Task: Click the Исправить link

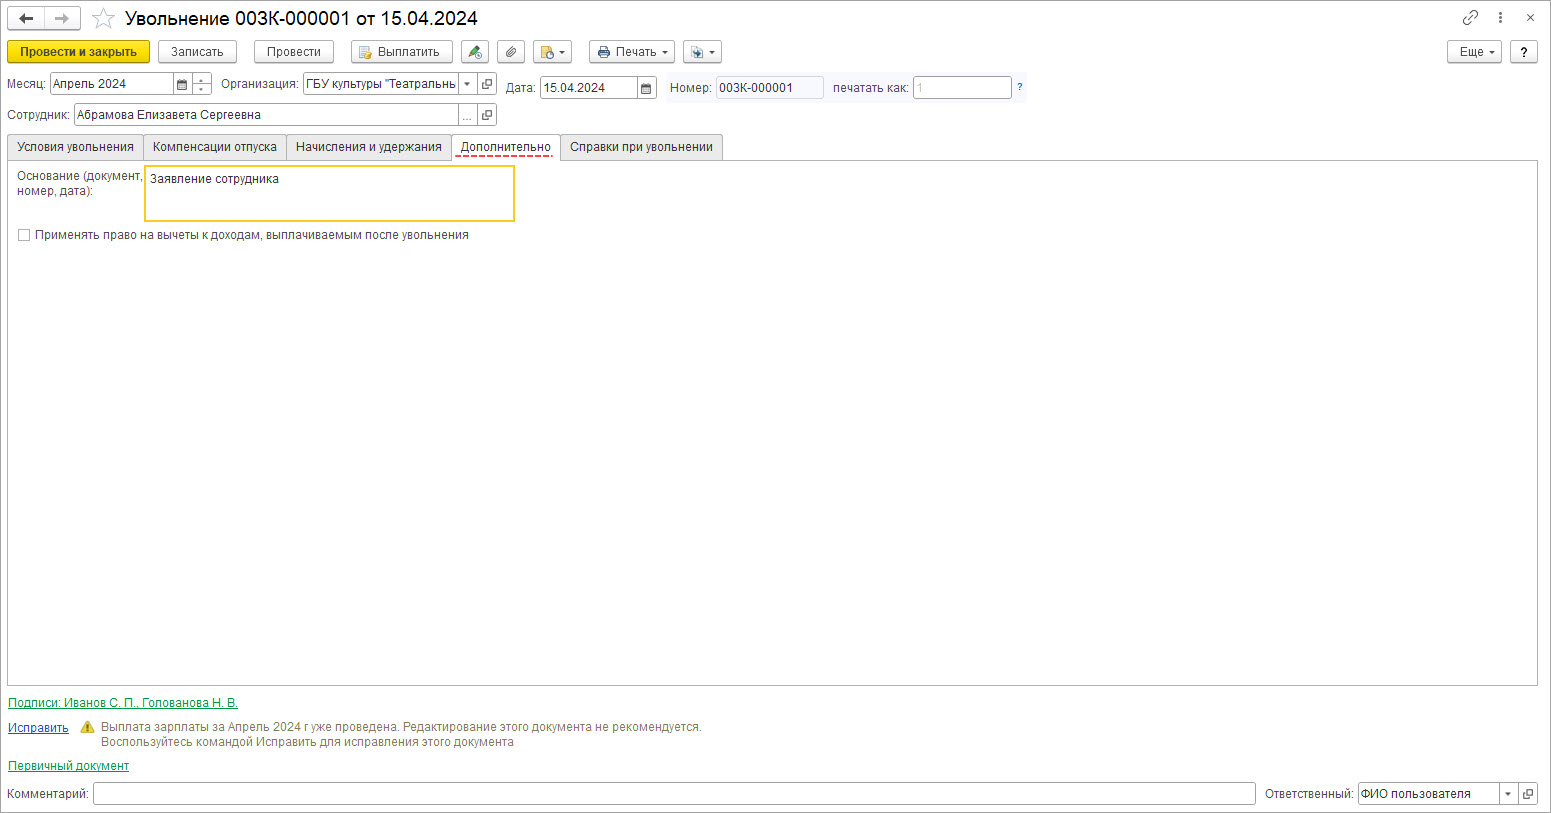Action: (38, 728)
